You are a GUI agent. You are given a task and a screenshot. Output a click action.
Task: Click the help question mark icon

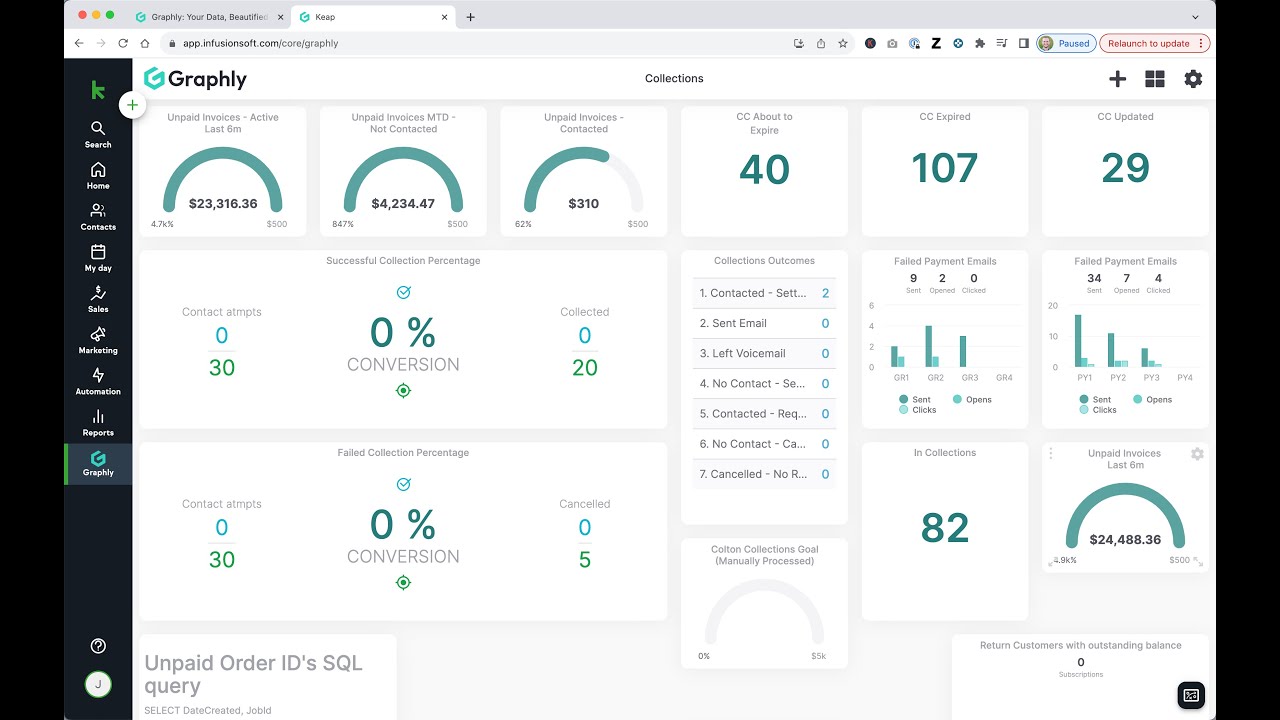click(98, 646)
